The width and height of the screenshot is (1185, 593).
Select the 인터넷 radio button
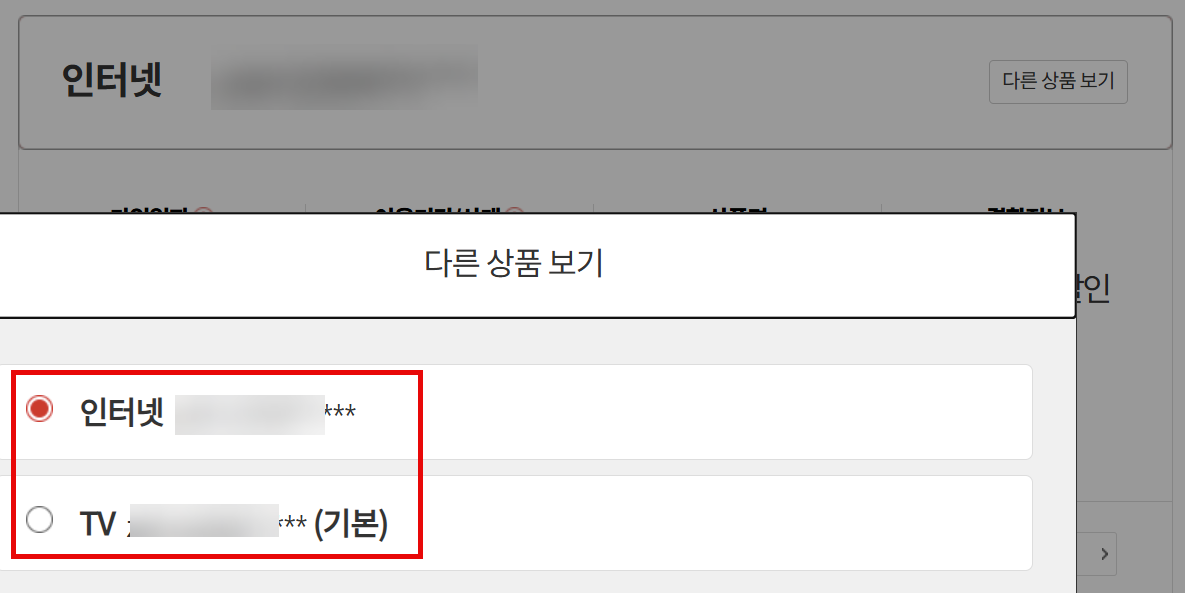(x=39, y=409)
